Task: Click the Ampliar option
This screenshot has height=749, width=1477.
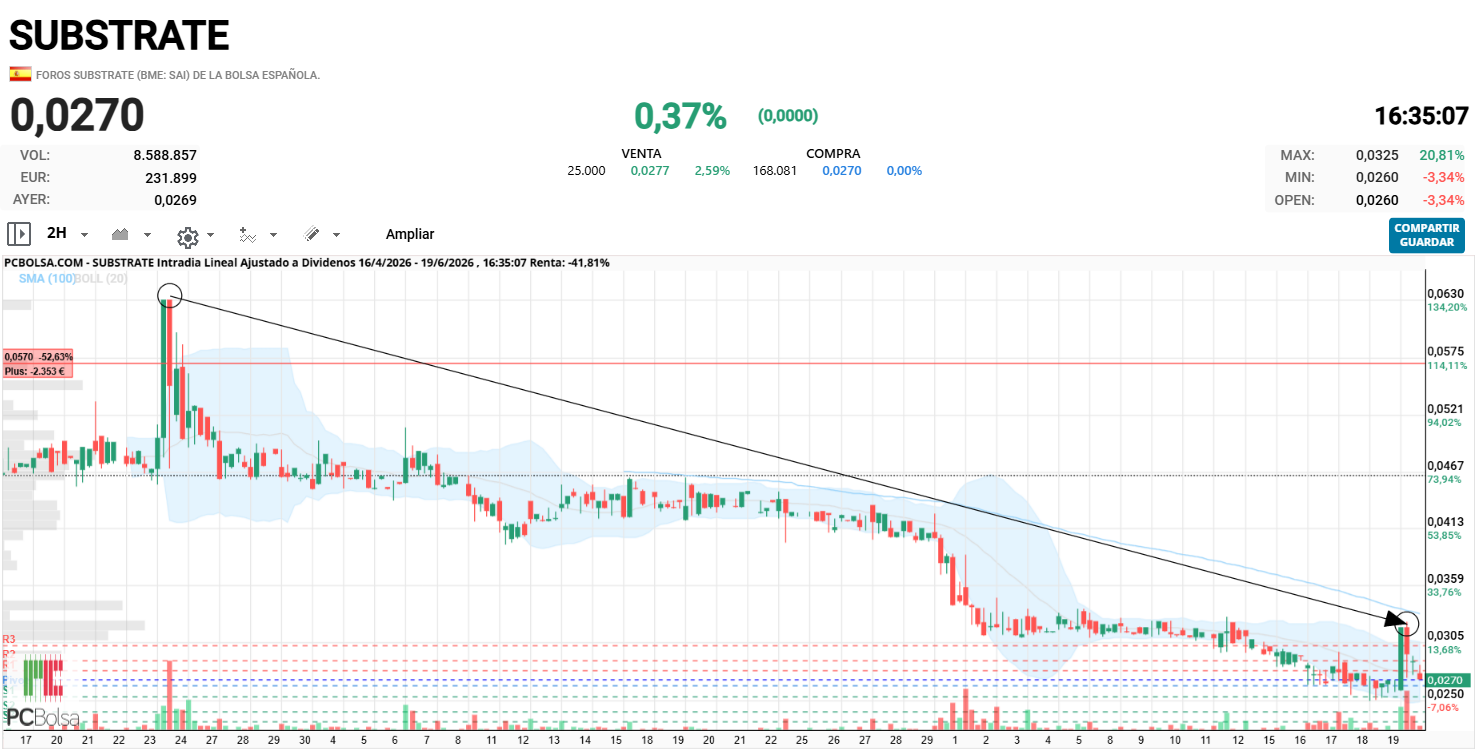Action: (410, 234)
